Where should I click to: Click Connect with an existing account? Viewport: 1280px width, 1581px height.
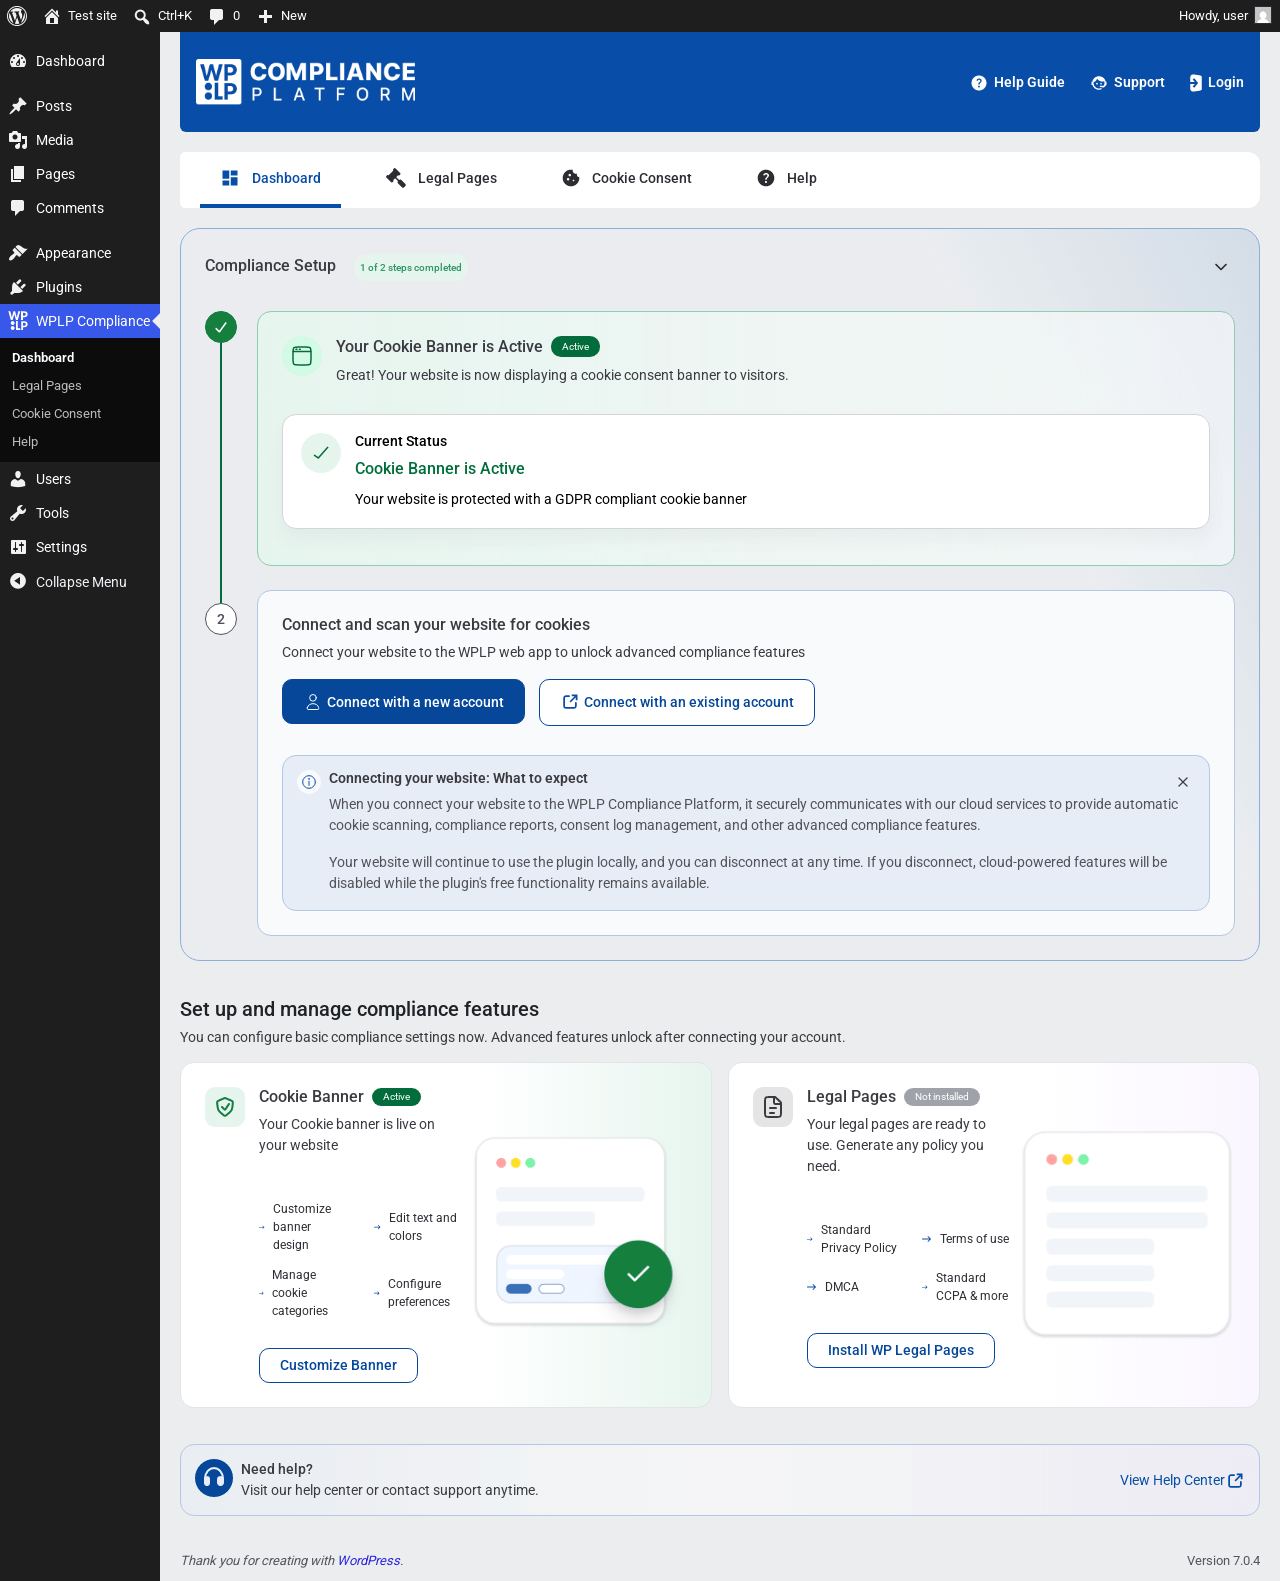(677, 702)
